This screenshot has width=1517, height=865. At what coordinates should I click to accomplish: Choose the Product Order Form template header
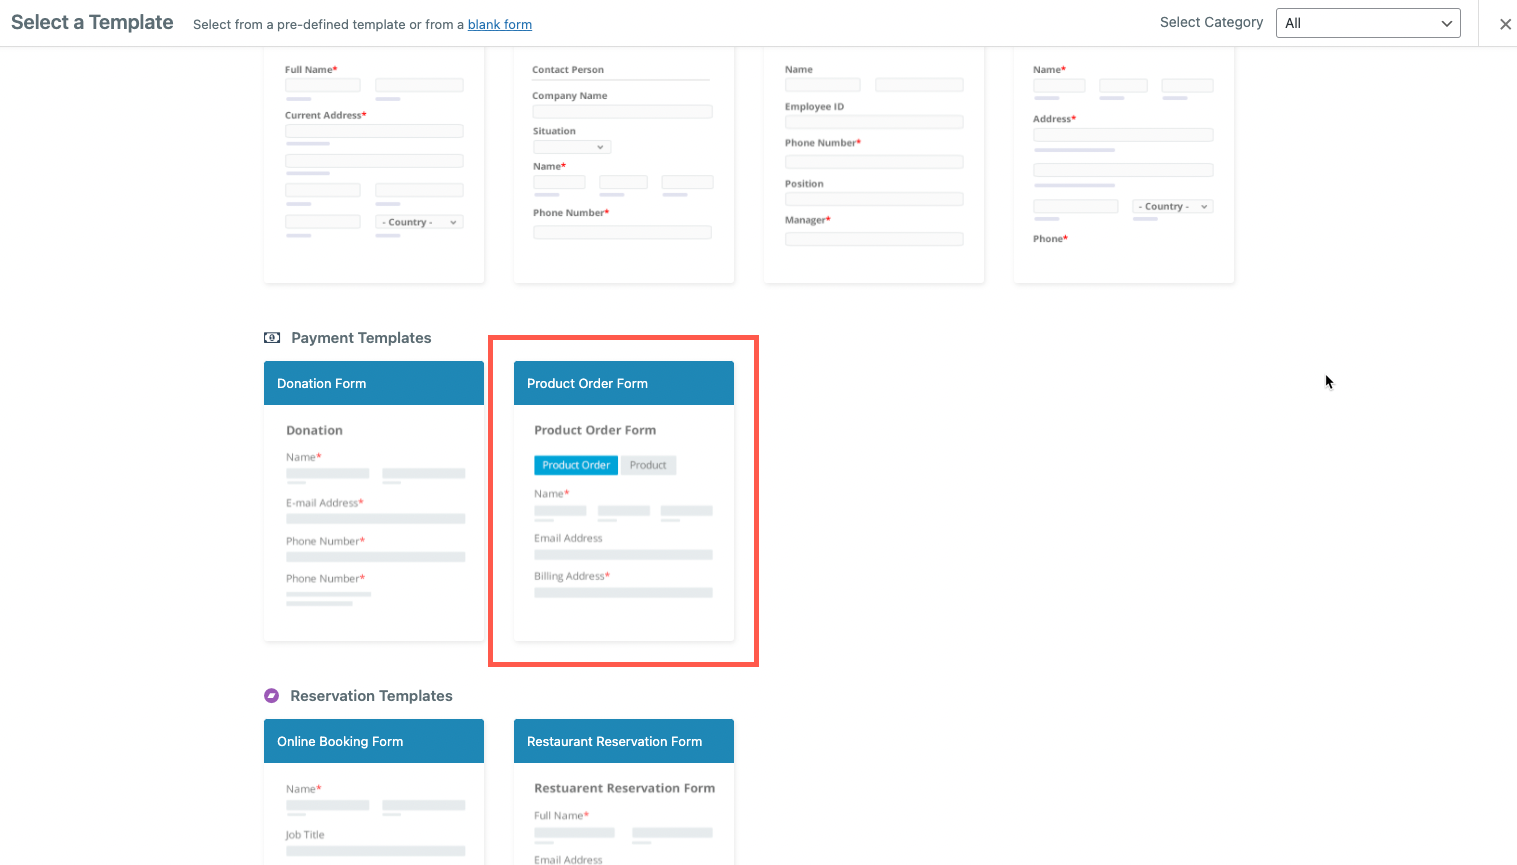tap(624, 383)
